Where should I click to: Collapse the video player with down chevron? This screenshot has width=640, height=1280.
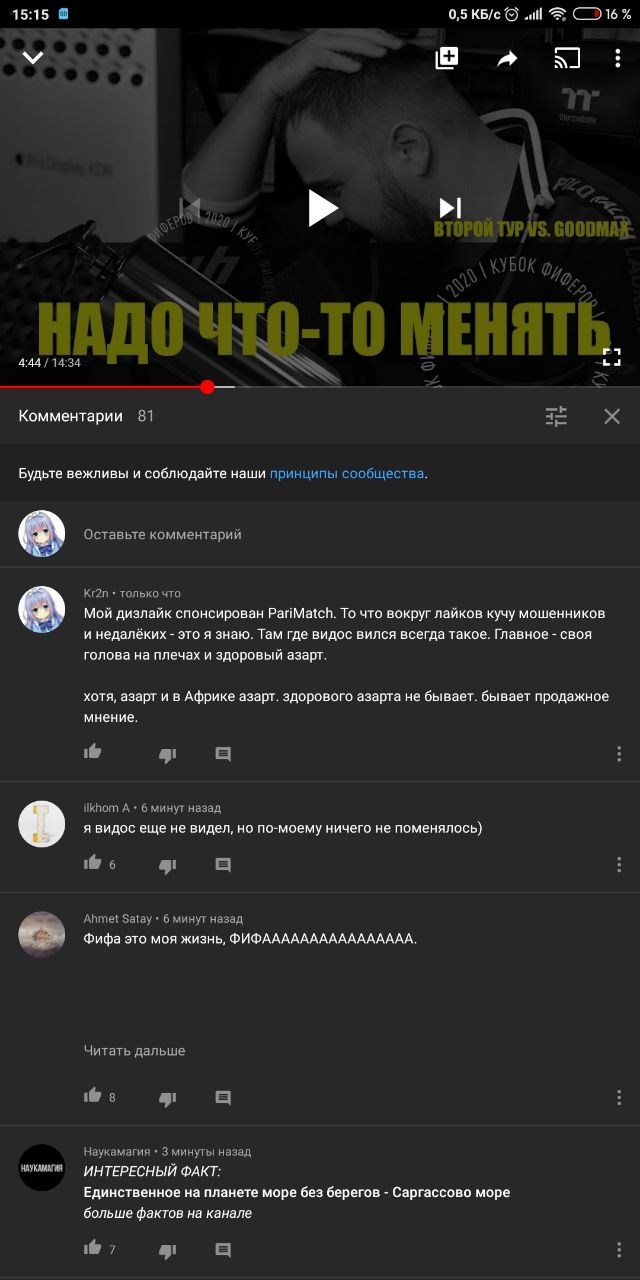[x=33, y=58]
